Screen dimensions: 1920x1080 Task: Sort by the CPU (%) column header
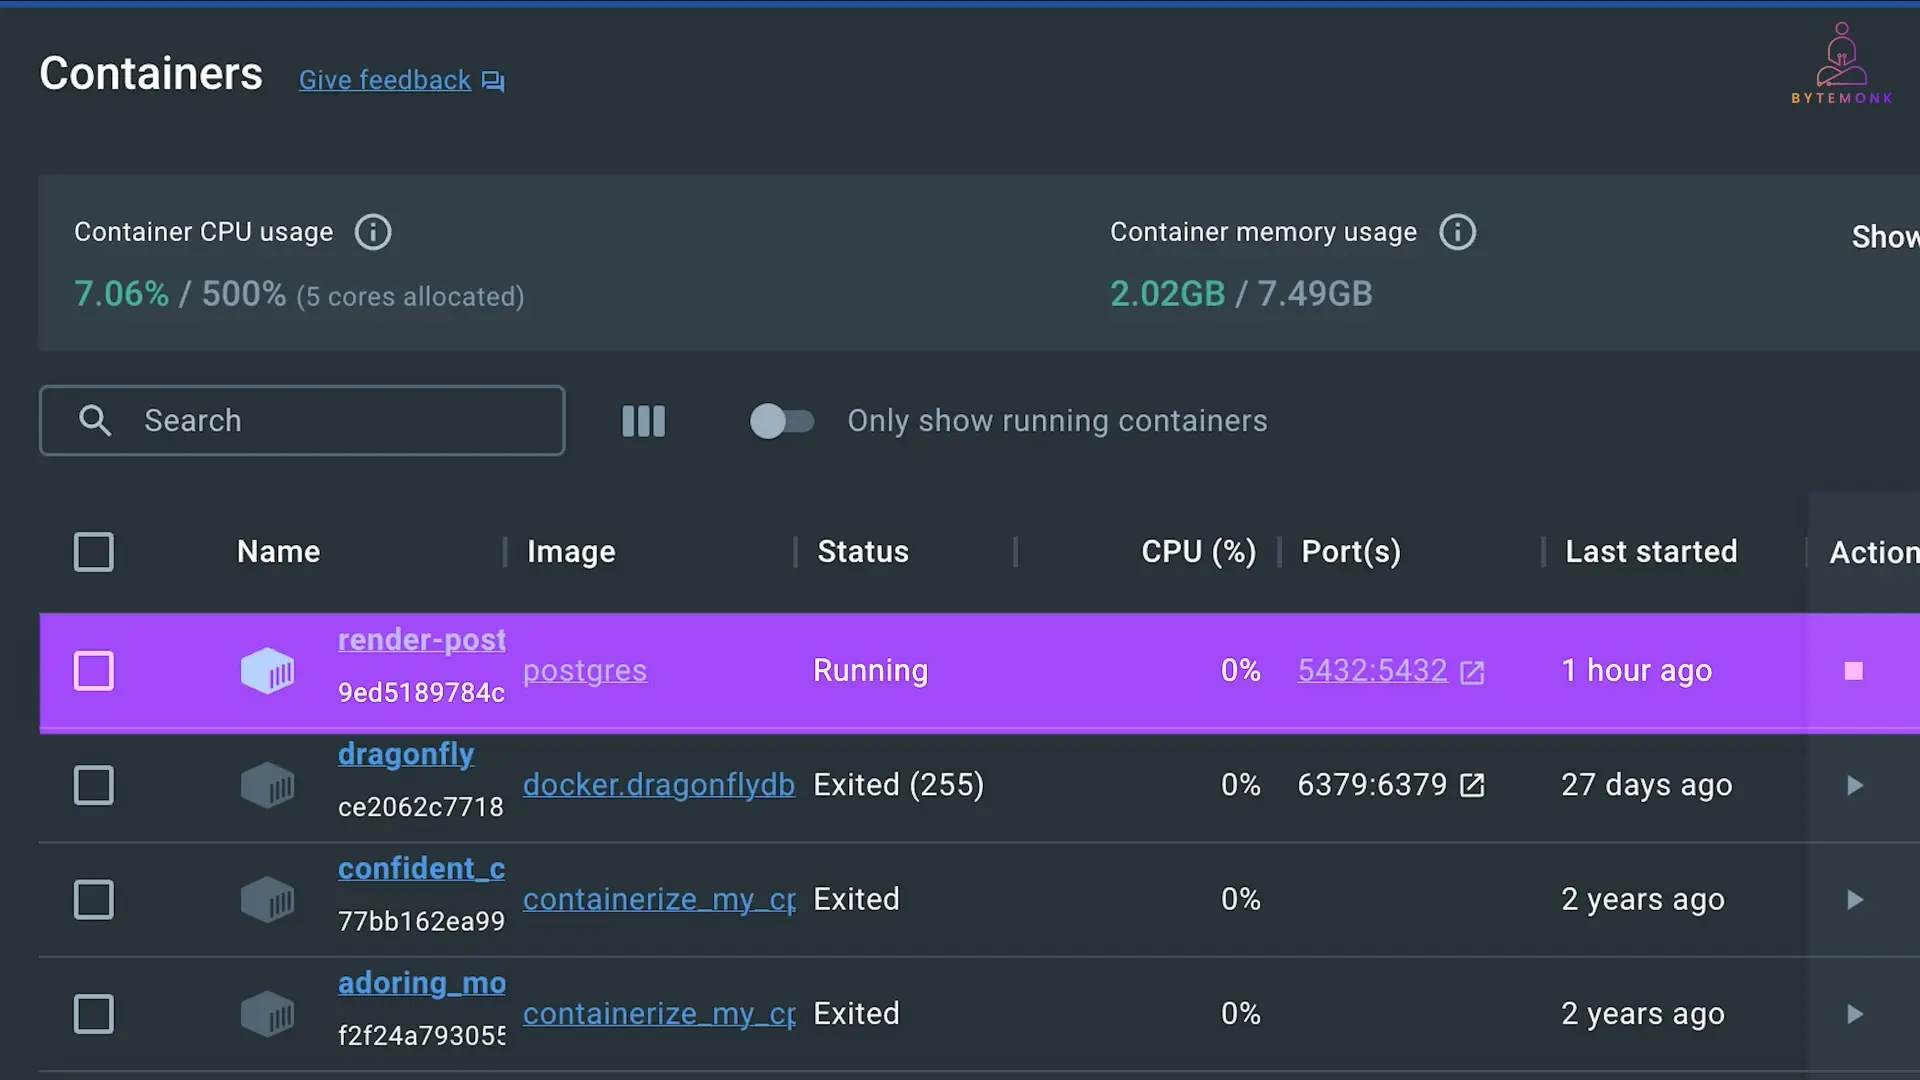[1198, 552]
